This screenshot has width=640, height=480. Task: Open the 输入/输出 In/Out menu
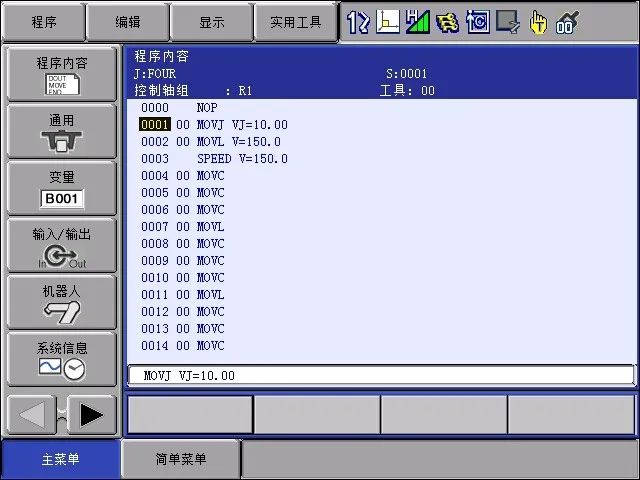pos(62,246)
